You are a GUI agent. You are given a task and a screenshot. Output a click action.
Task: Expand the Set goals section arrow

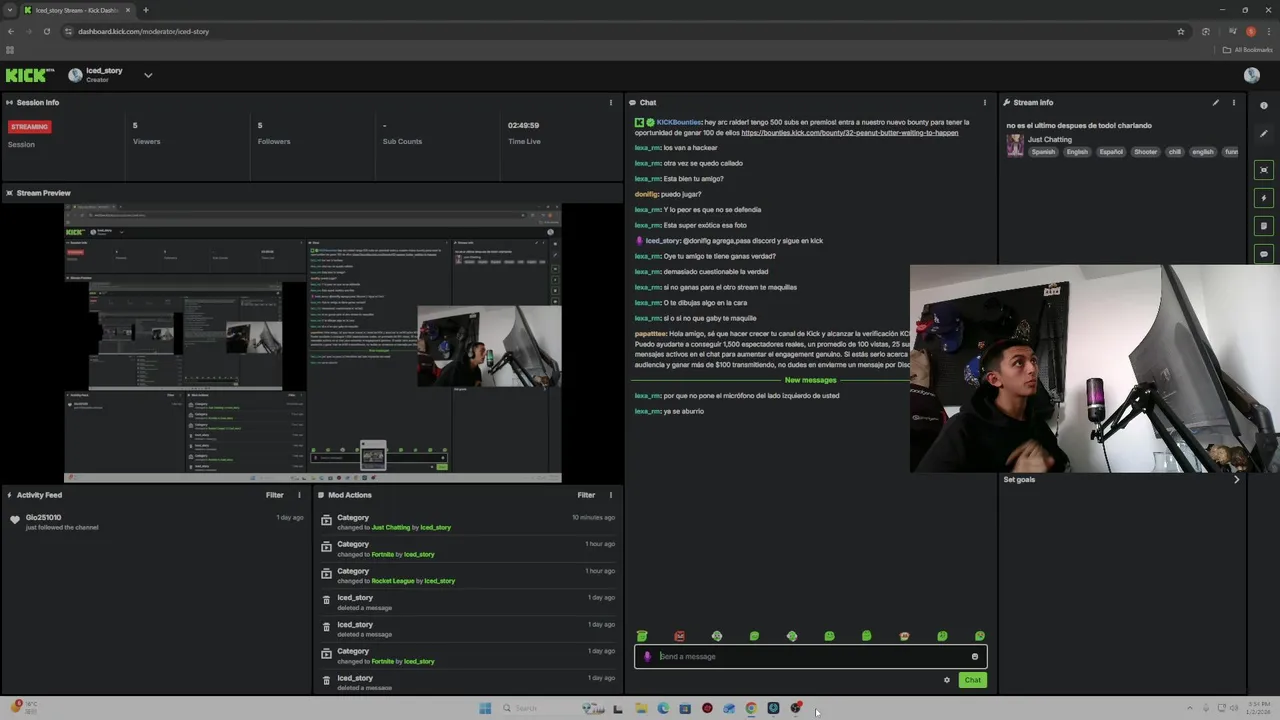click(1236, 480)
